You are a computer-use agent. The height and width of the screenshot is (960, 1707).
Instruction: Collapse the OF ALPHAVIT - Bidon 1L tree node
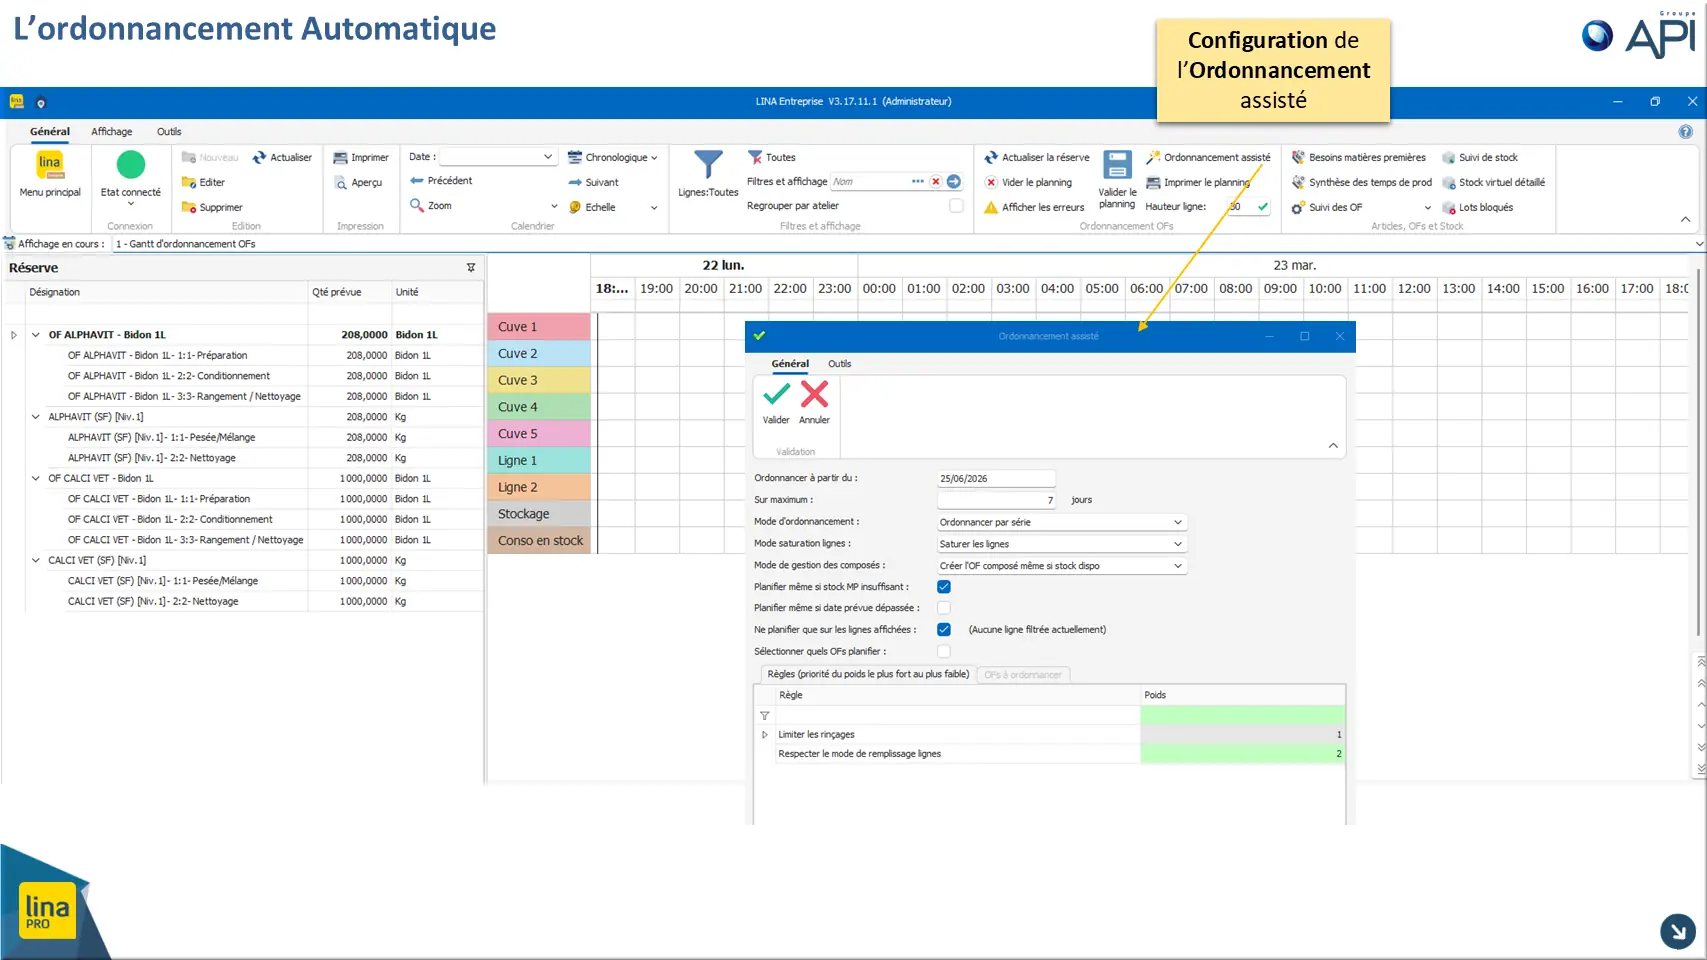(x=36, y=335)
